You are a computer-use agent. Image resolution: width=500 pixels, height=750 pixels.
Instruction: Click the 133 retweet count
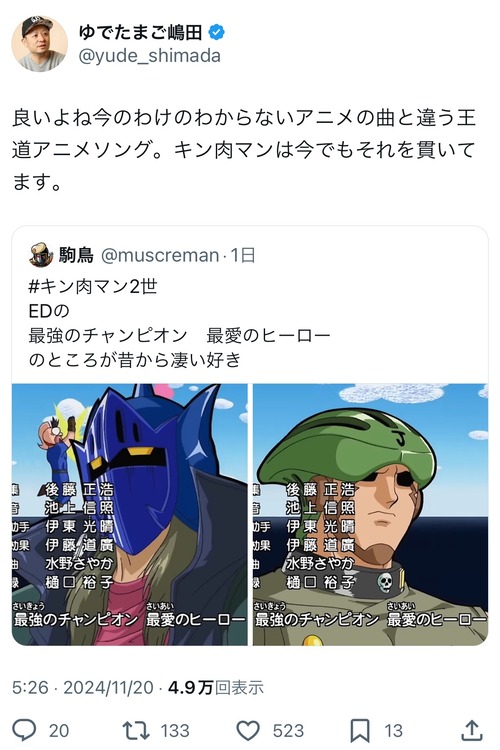point(175,731)
